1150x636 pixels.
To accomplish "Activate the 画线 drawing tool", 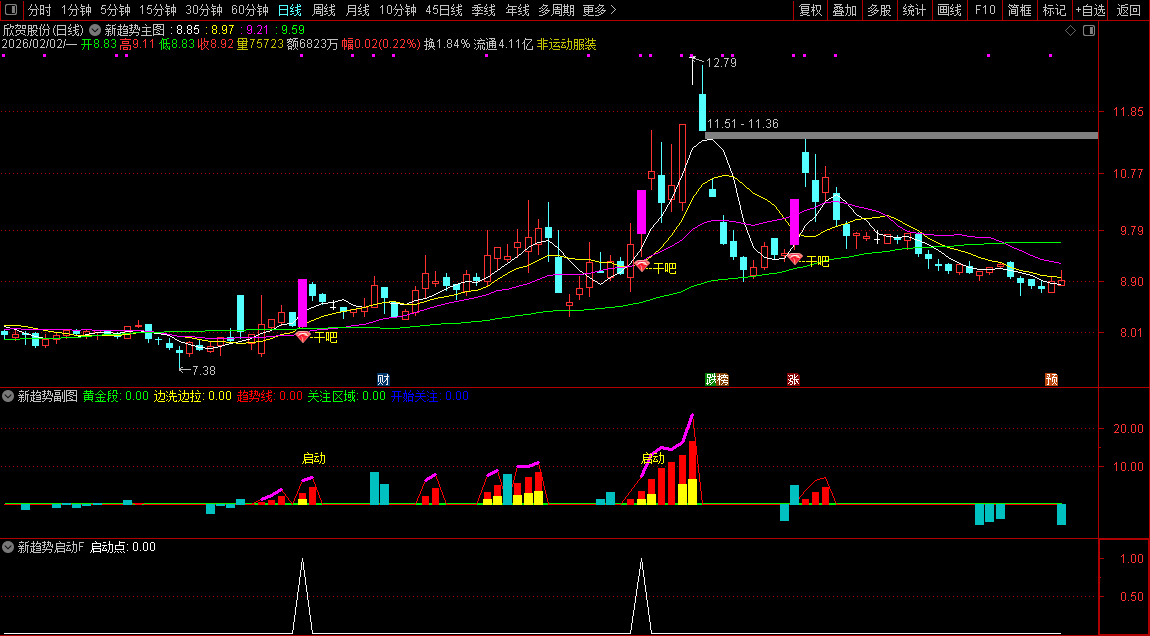I will point(949,10).
